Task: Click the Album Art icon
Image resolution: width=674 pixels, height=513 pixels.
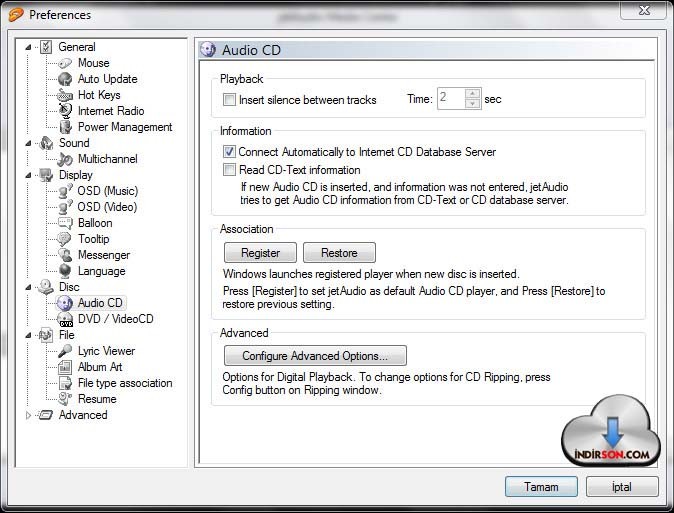Action: point(65,367)
